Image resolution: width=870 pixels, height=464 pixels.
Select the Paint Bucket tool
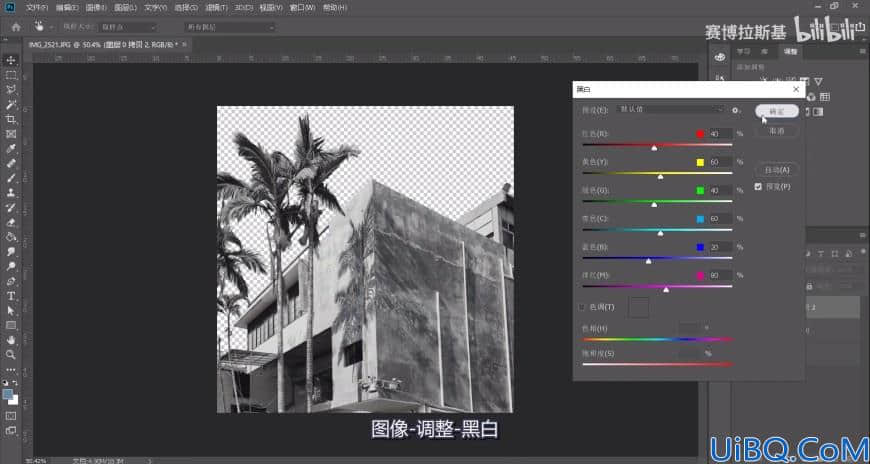(11, 237)
